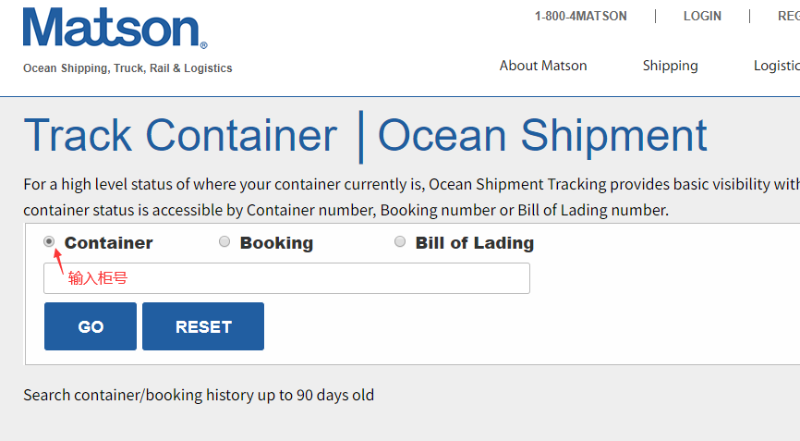Click the RESET button
Image resolution: width=800 pixels, height=441 pixels.
(x=203, y=326)
